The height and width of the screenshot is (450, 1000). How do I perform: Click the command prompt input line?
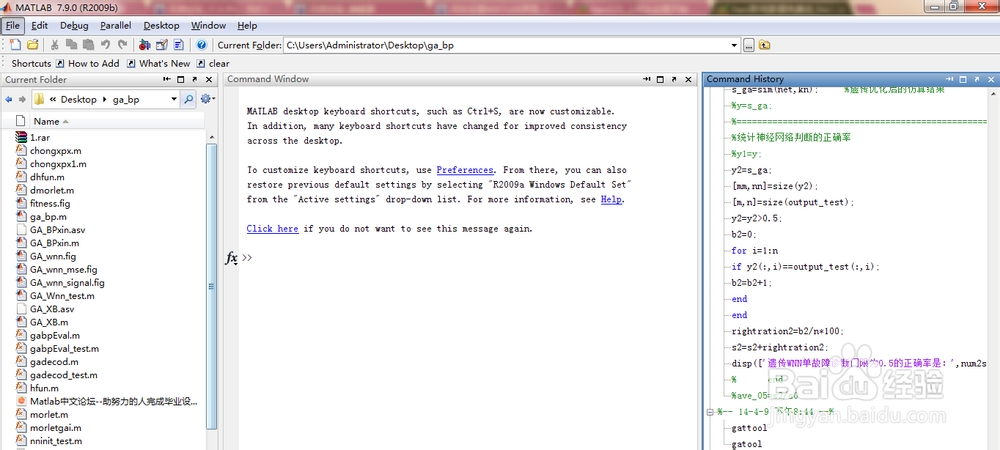[469, 258]
